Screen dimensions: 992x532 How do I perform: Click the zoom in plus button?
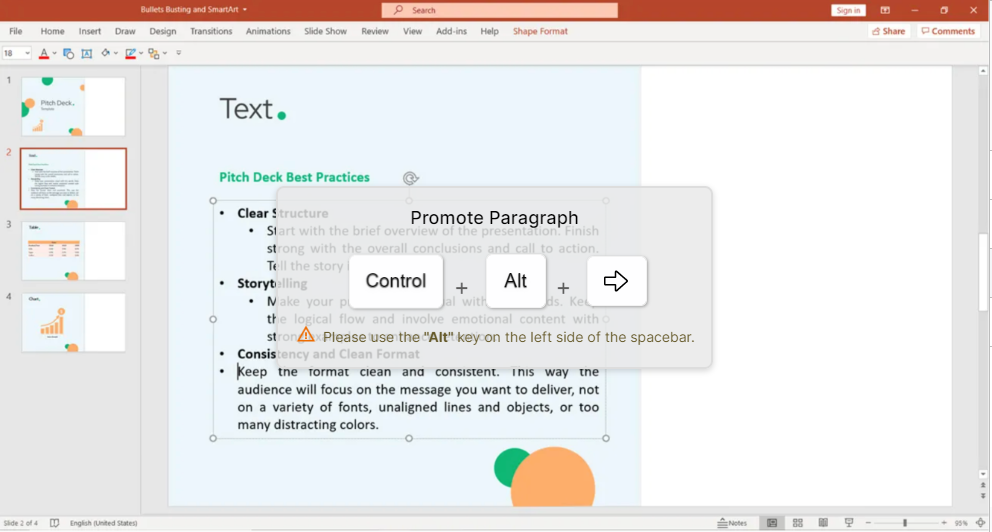point(944,523)
